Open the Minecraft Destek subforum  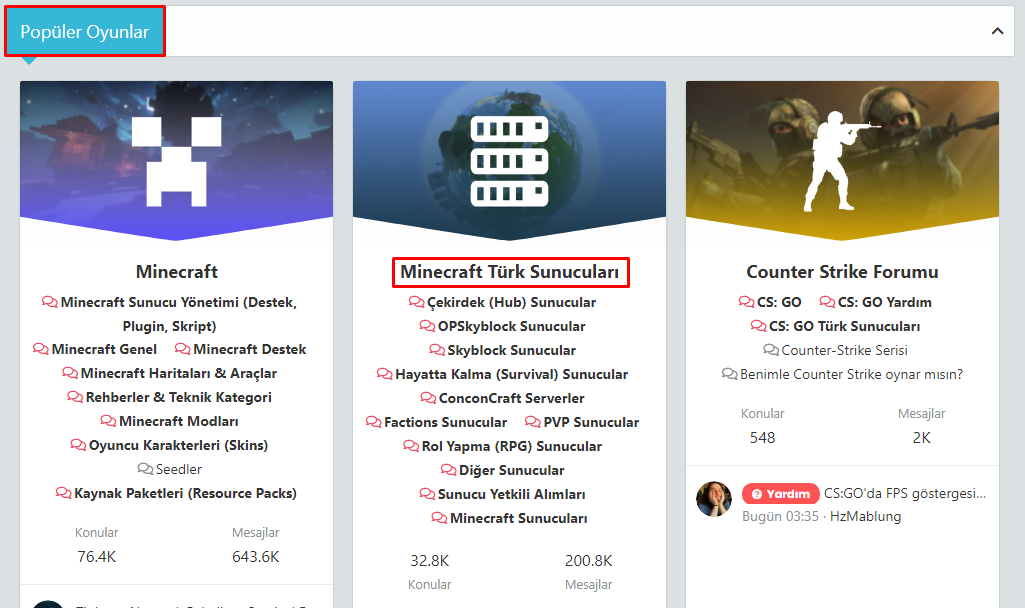[x=250, y=350]
